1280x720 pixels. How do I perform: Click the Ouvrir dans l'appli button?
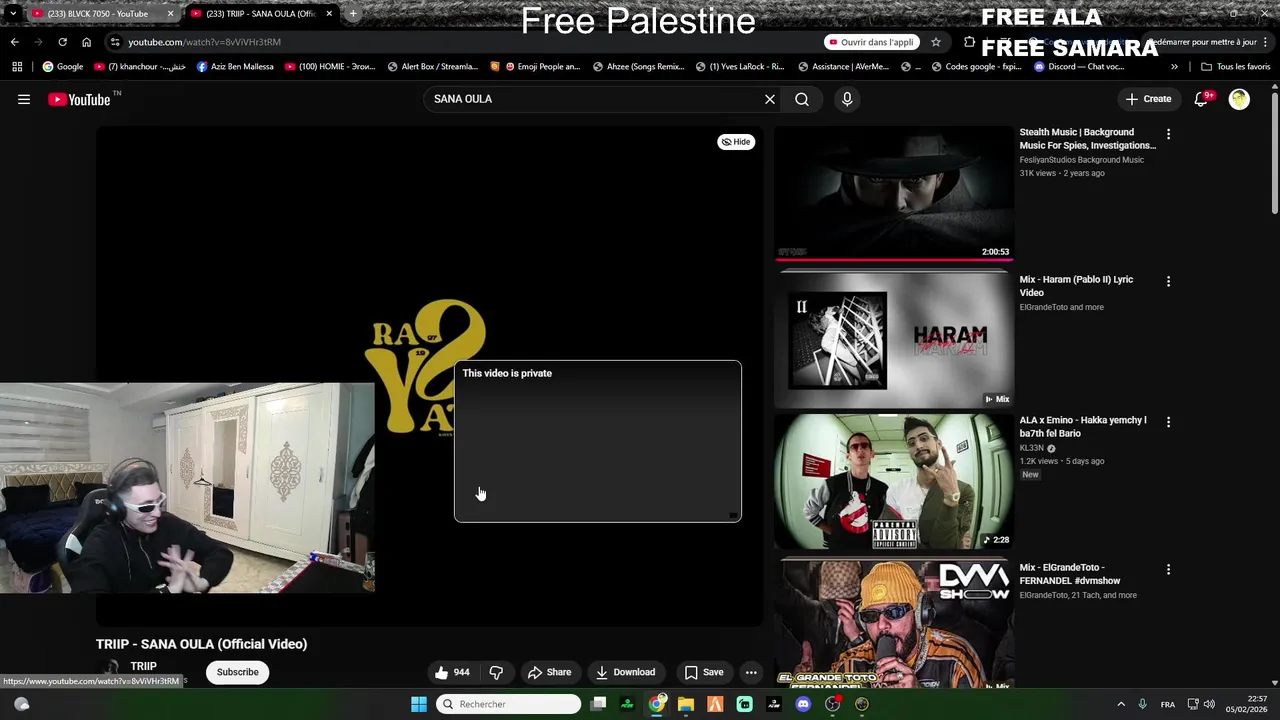tap(872, 42)
